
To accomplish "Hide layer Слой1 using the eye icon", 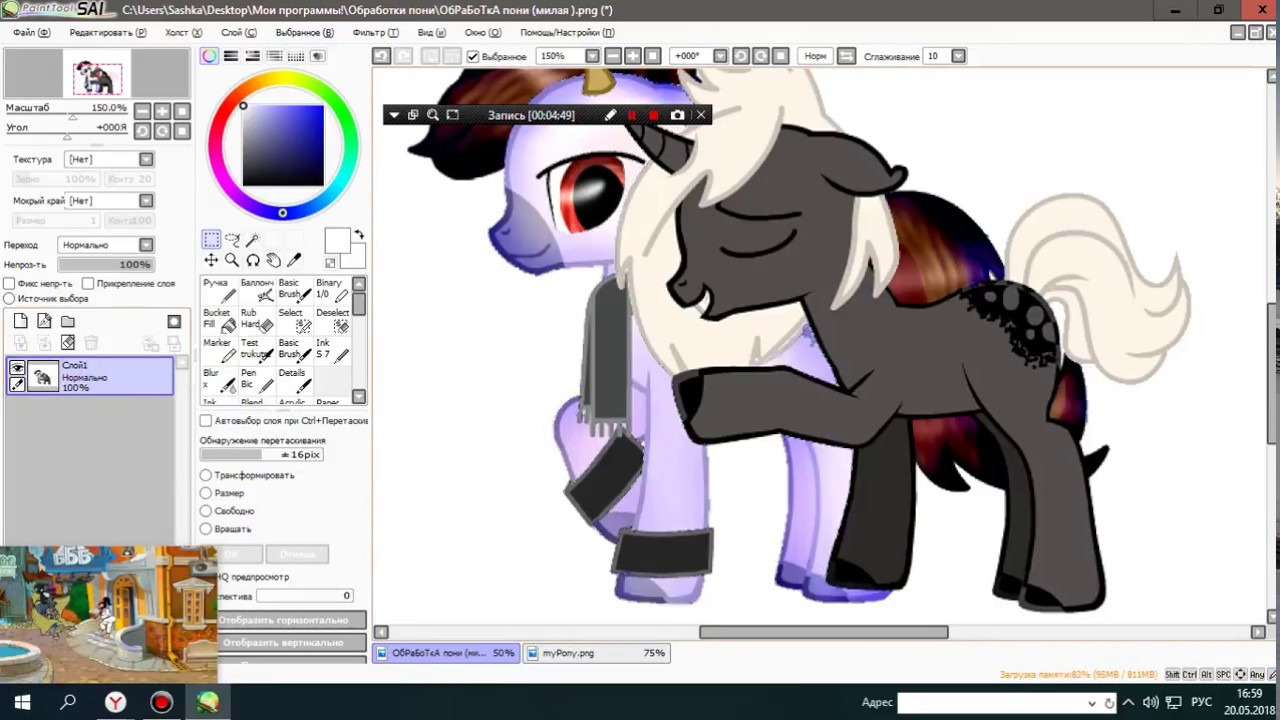I will coord(17,369).
